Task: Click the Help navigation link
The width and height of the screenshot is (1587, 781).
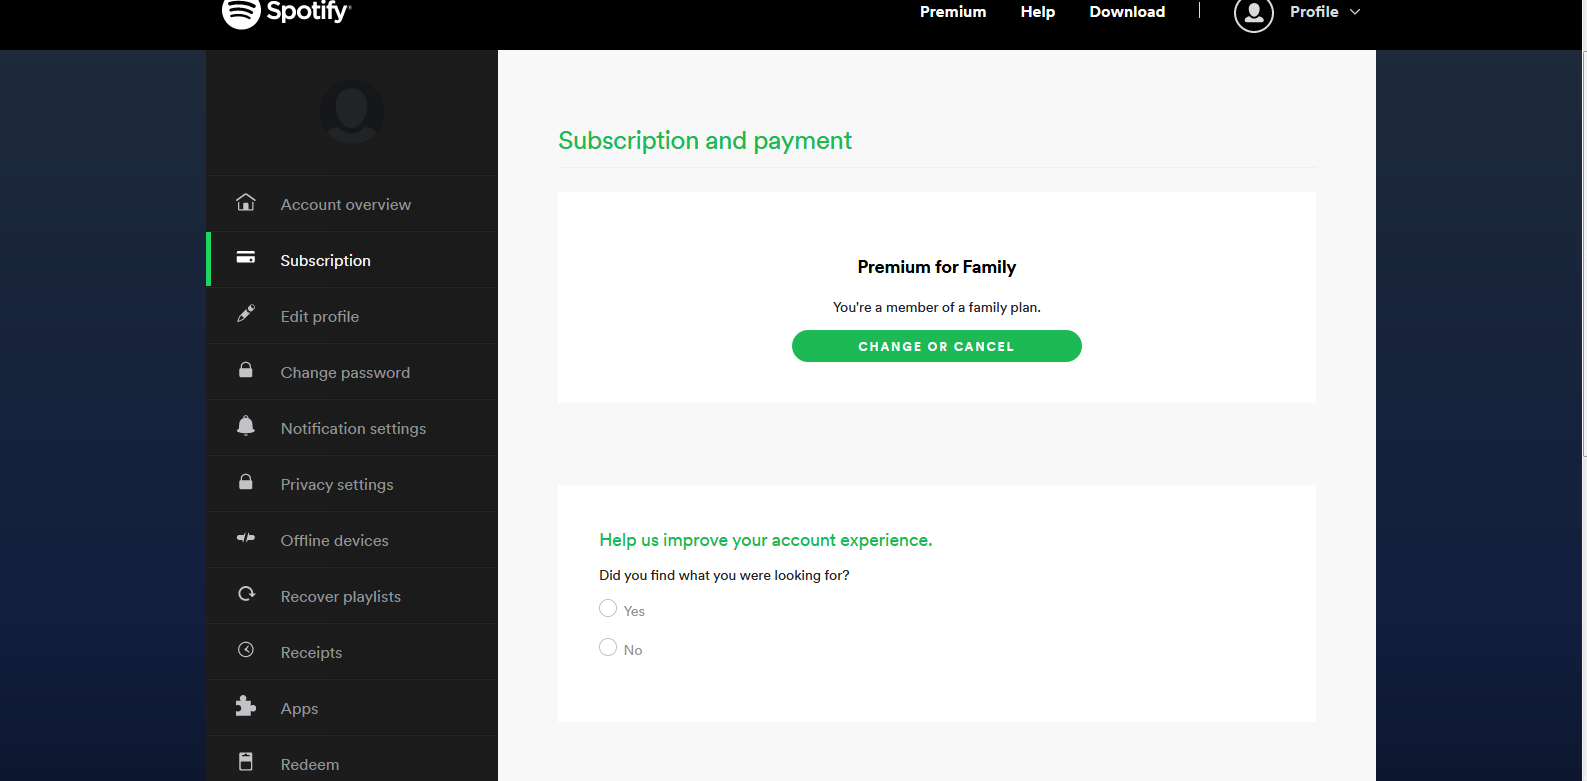Action: point(1037,12)
